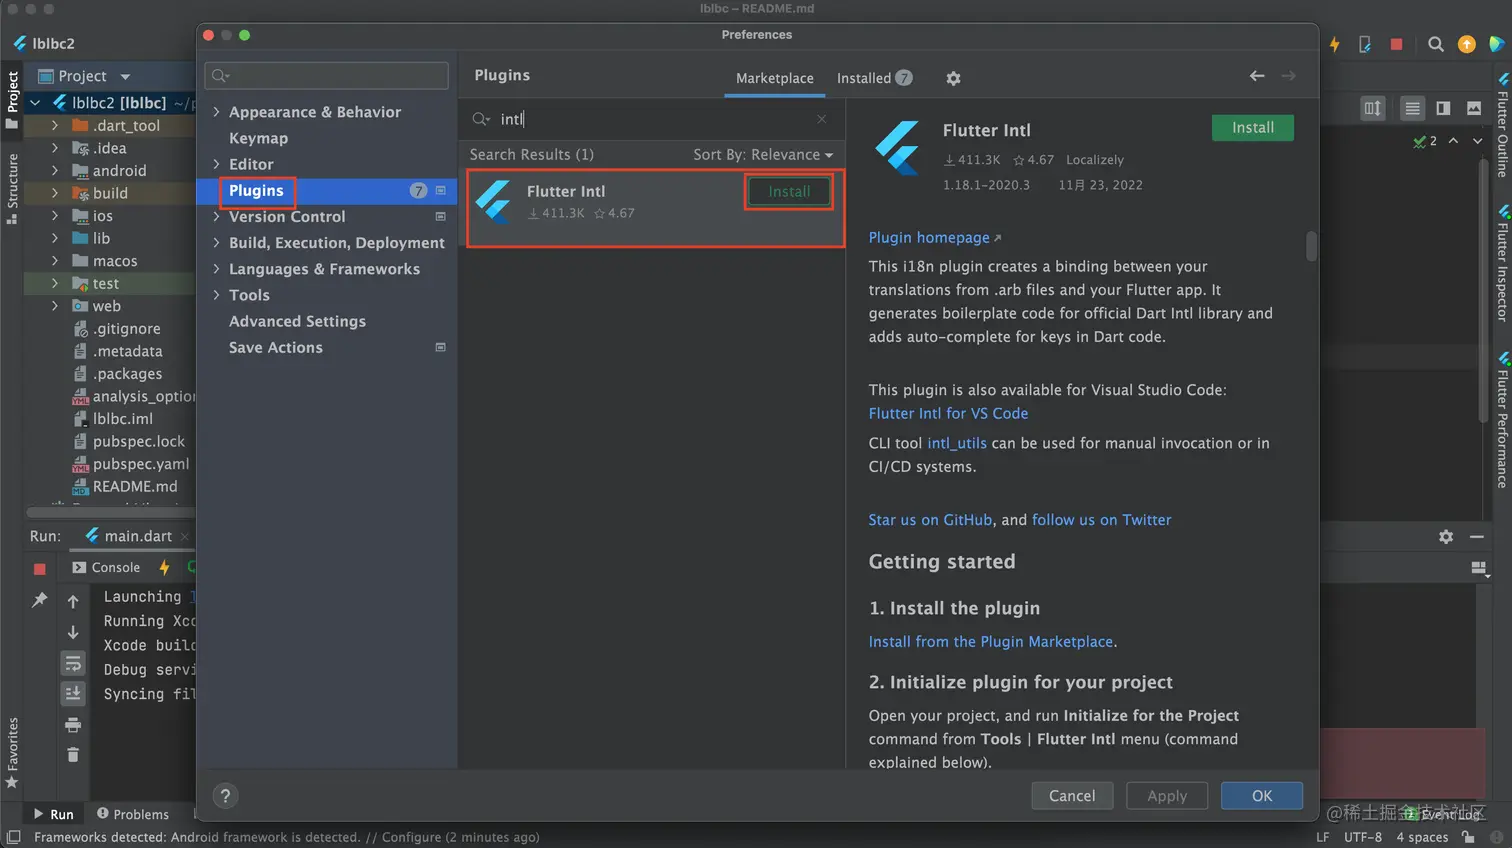This screenshot has height=848, width=1512.
Task: Open Star us on GitHub link
Action: click(x=930, y=520)
